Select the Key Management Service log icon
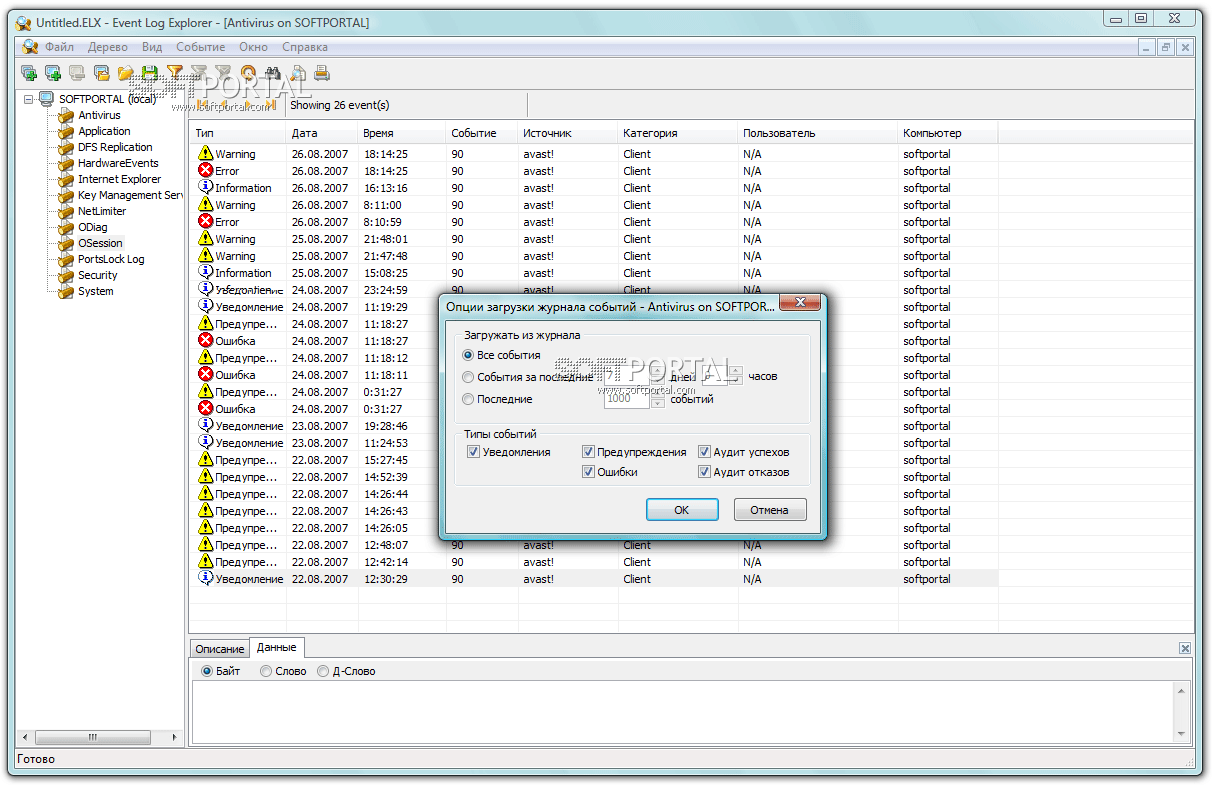Screen dimensions: 1212x787 66,196
